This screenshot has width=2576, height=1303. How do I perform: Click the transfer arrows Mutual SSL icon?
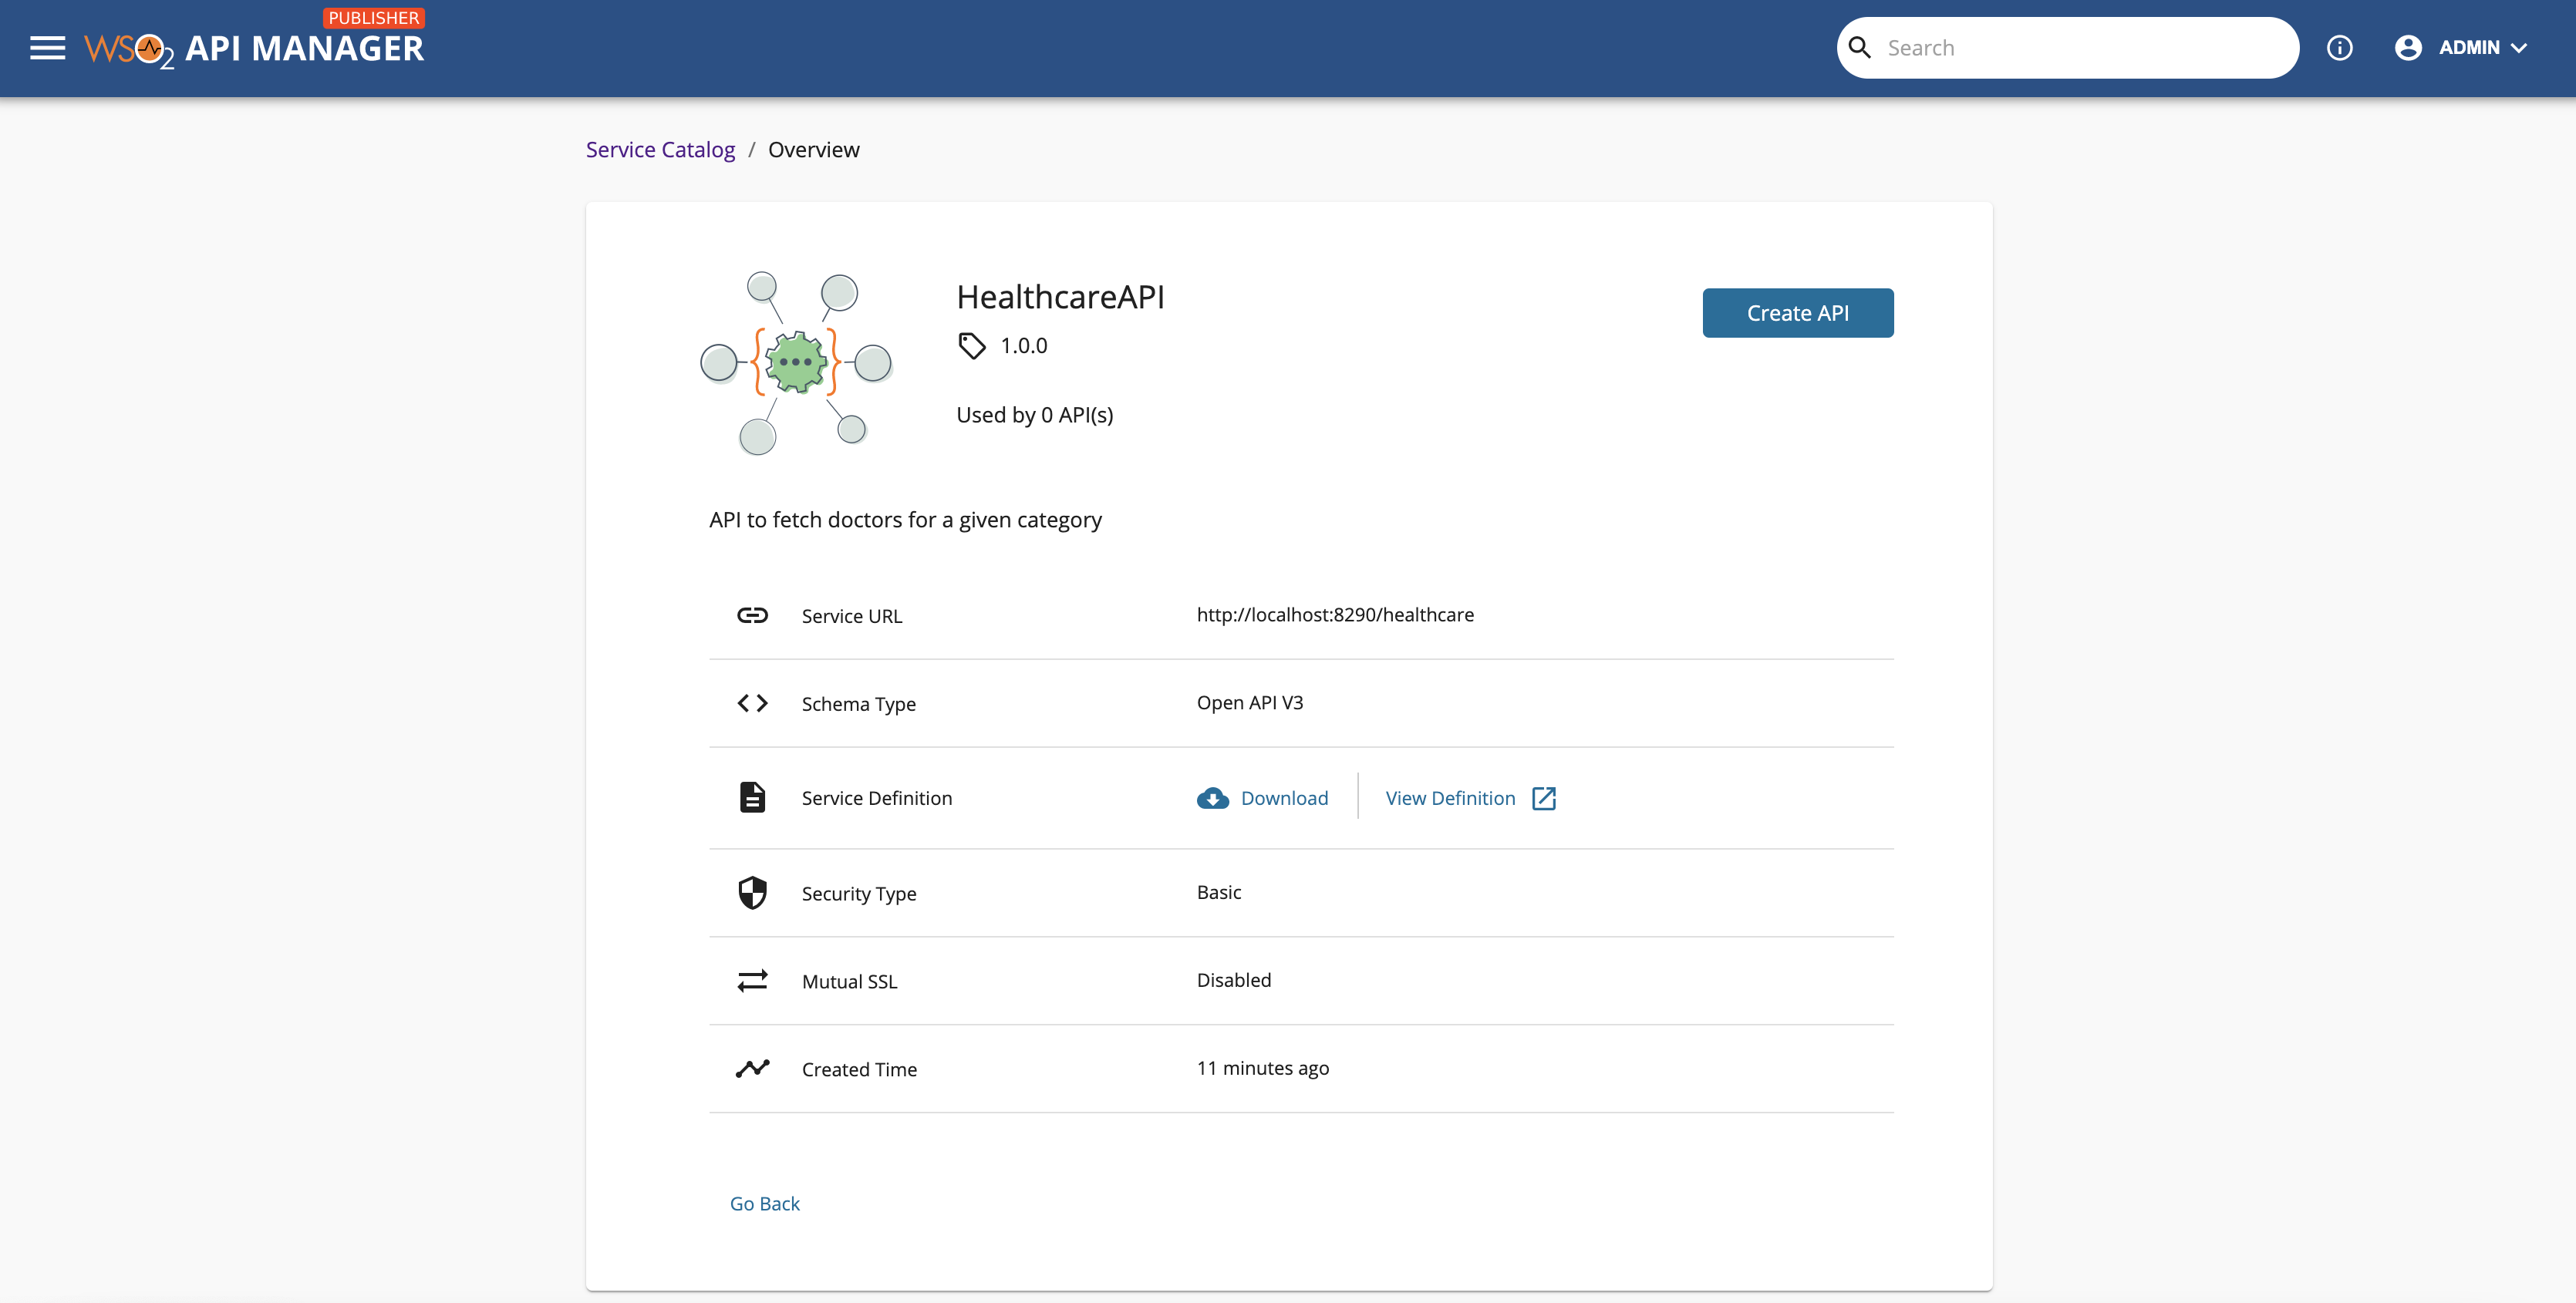751,979
